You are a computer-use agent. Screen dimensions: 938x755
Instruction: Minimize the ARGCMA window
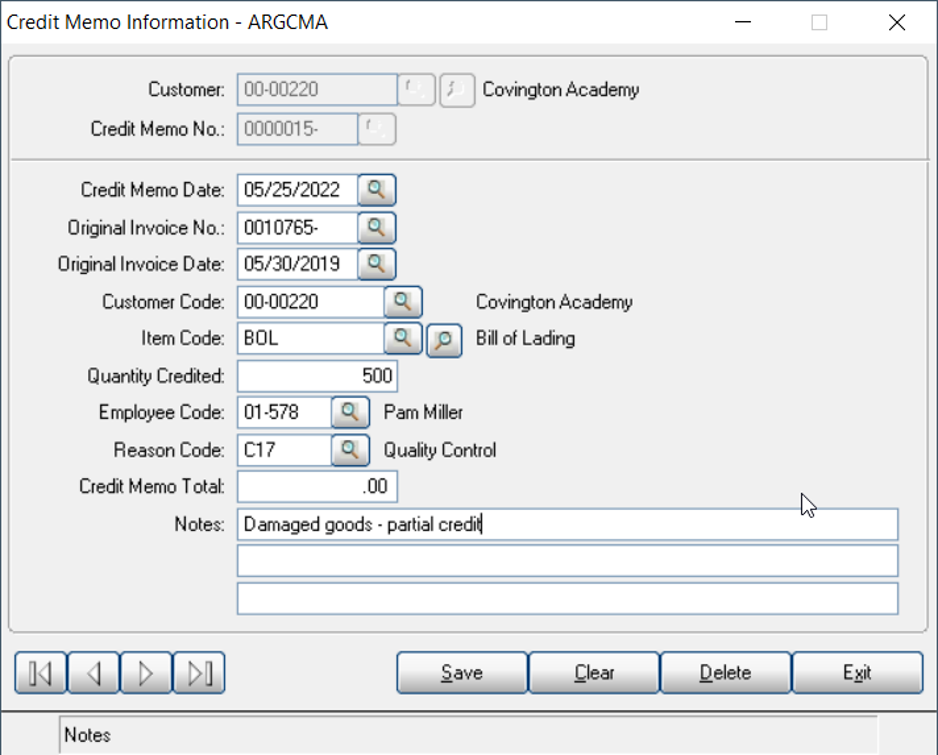tap(743, 23)
